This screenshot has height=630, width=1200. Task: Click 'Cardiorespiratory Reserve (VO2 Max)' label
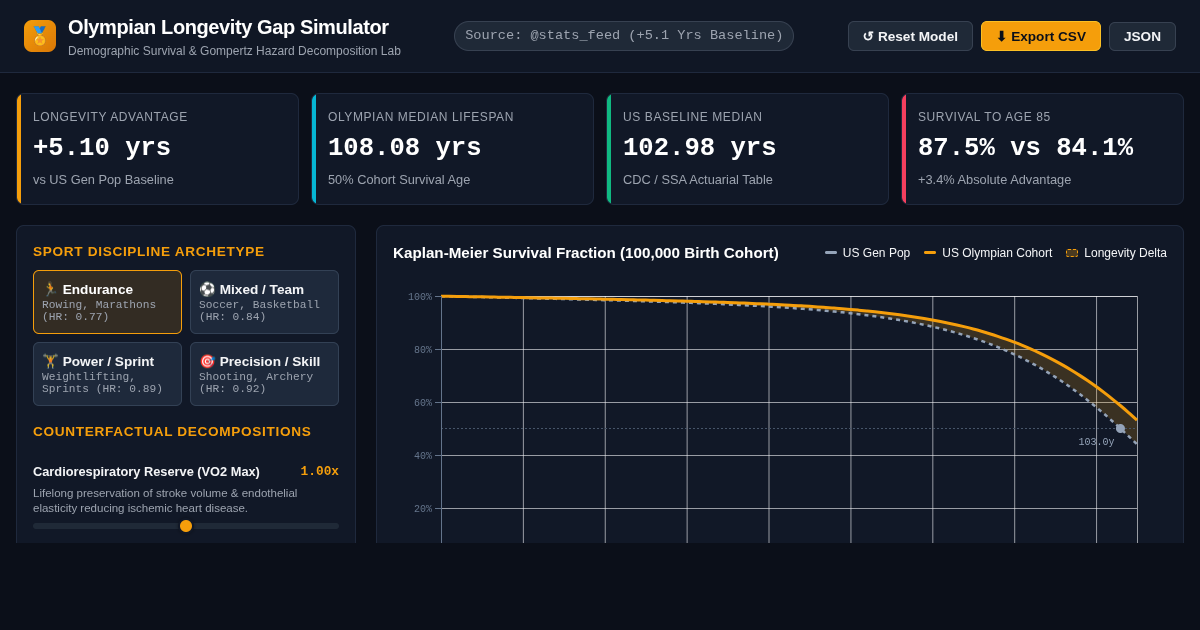click(146, 471)
